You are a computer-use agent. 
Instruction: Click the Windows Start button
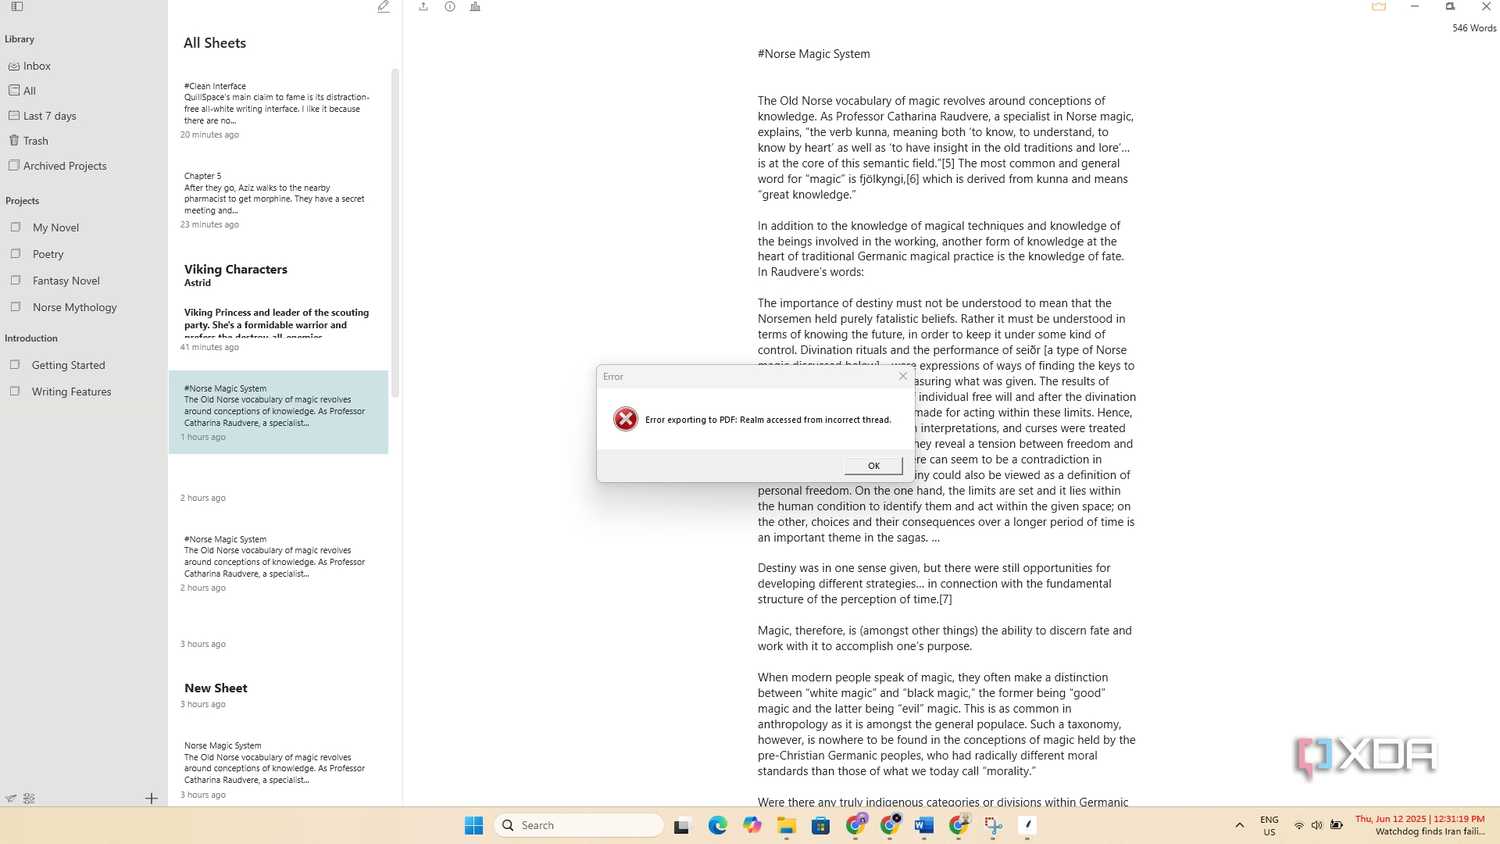click(474, 825)
